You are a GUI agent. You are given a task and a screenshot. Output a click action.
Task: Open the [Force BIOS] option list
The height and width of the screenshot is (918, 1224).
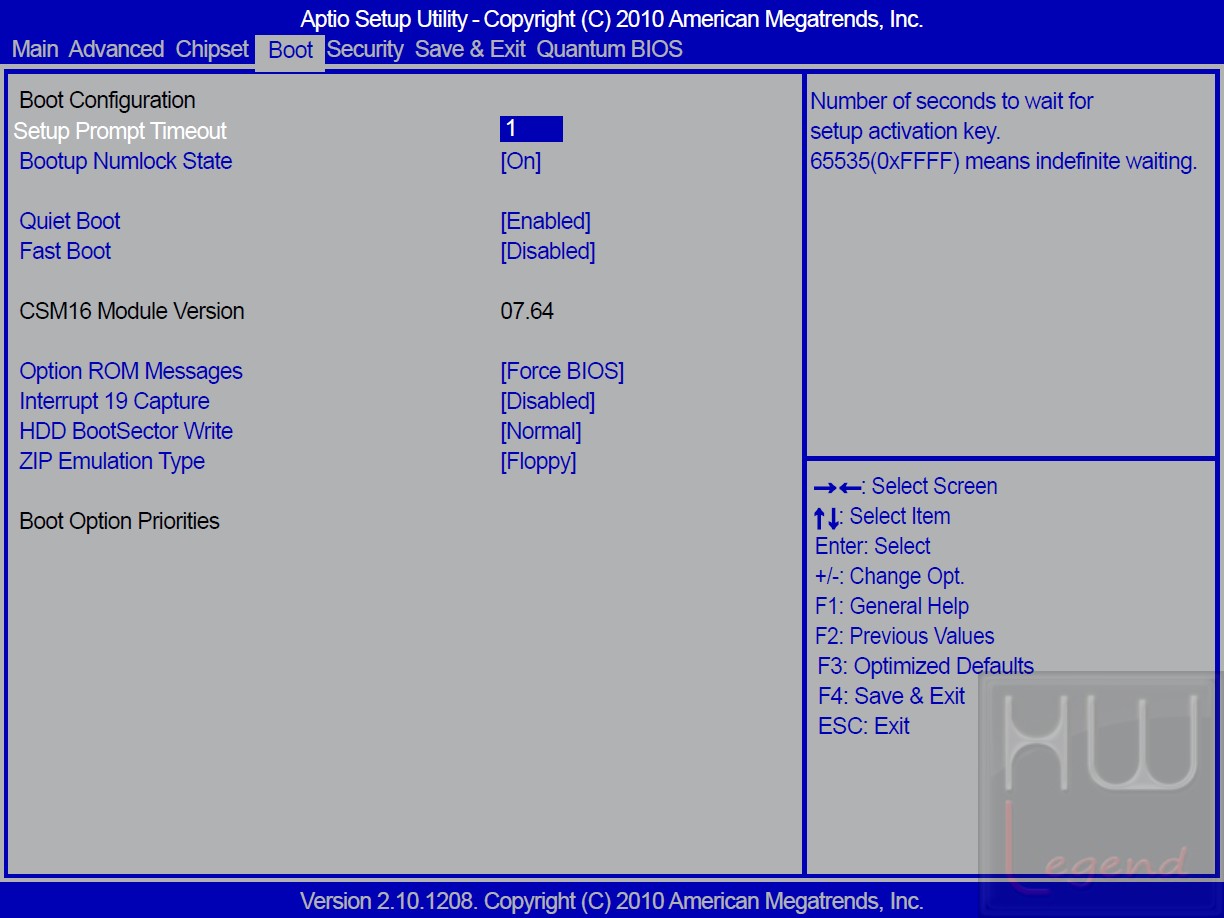(x=562, y=371)
